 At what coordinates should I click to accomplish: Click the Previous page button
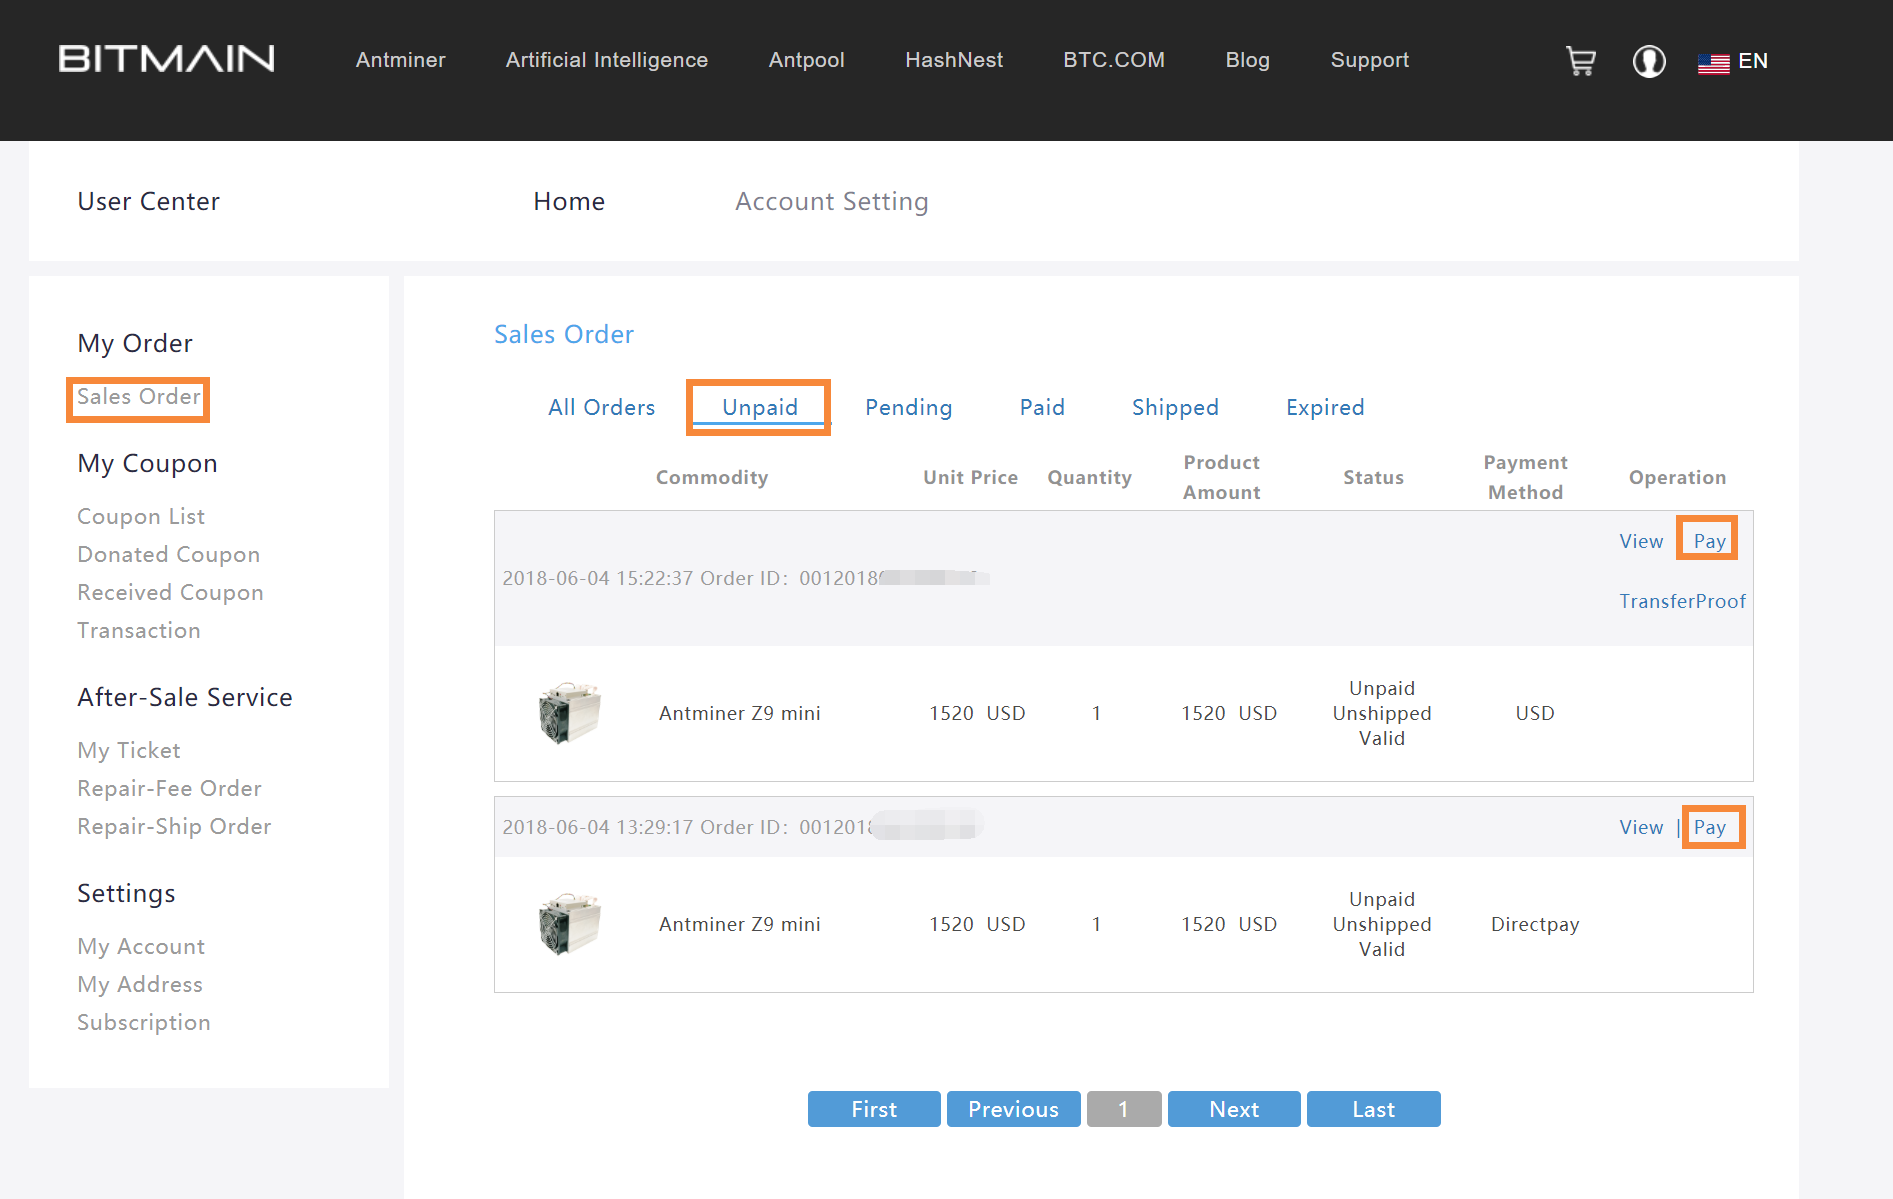point(1013,1109)
